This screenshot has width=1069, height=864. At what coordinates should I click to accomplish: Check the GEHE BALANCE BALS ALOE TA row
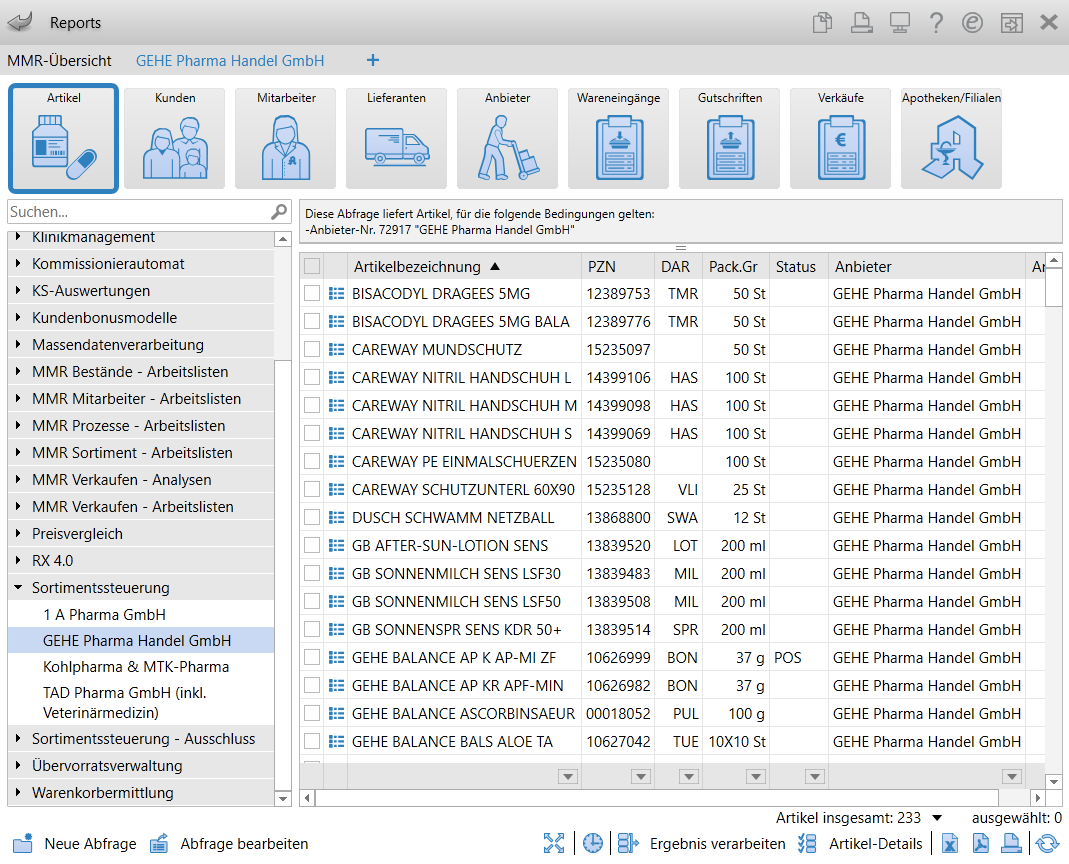[x=312, y=741]
